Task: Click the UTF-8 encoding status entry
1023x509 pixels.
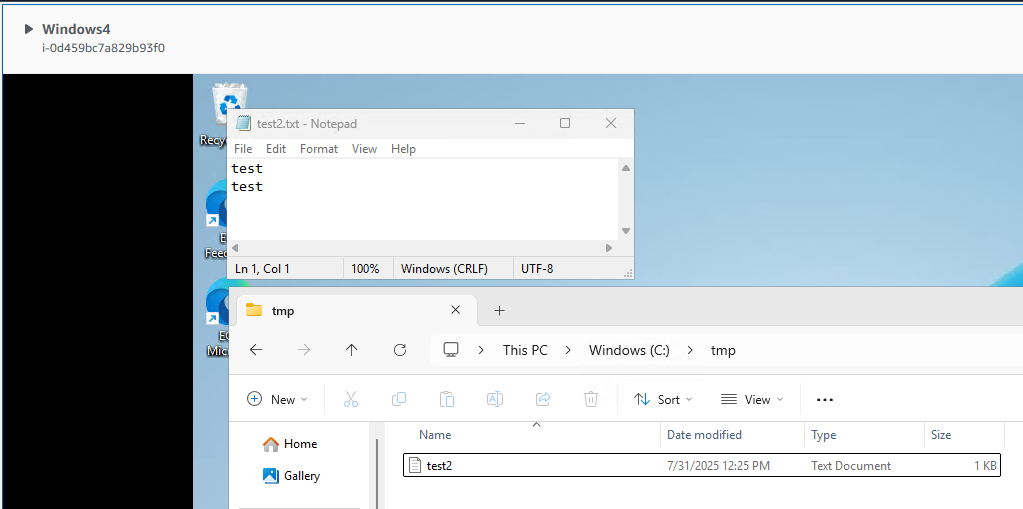Action: point(537,268)
